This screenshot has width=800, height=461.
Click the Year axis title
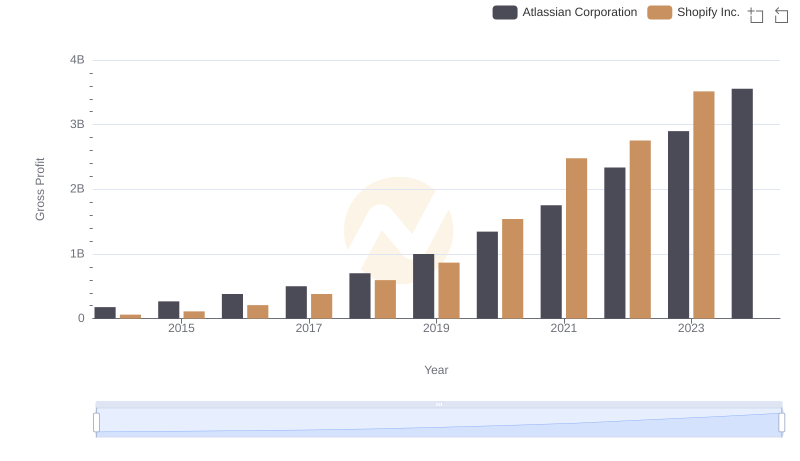tap(436, 370)
